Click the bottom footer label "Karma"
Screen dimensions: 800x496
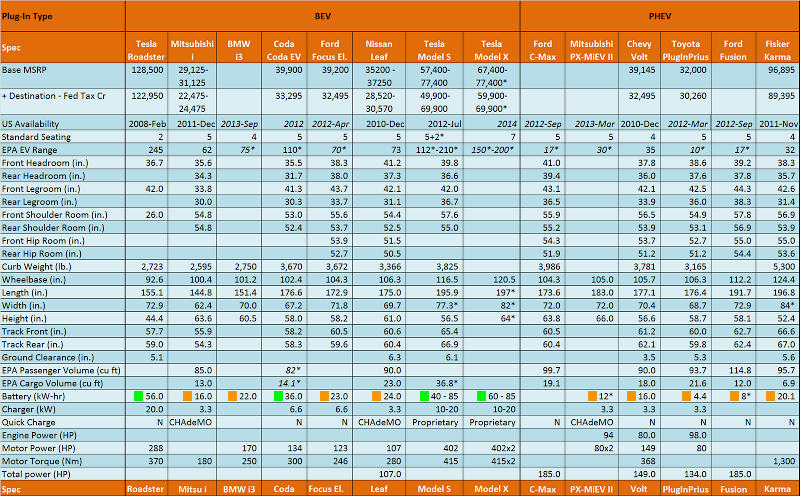coord(777,489)
